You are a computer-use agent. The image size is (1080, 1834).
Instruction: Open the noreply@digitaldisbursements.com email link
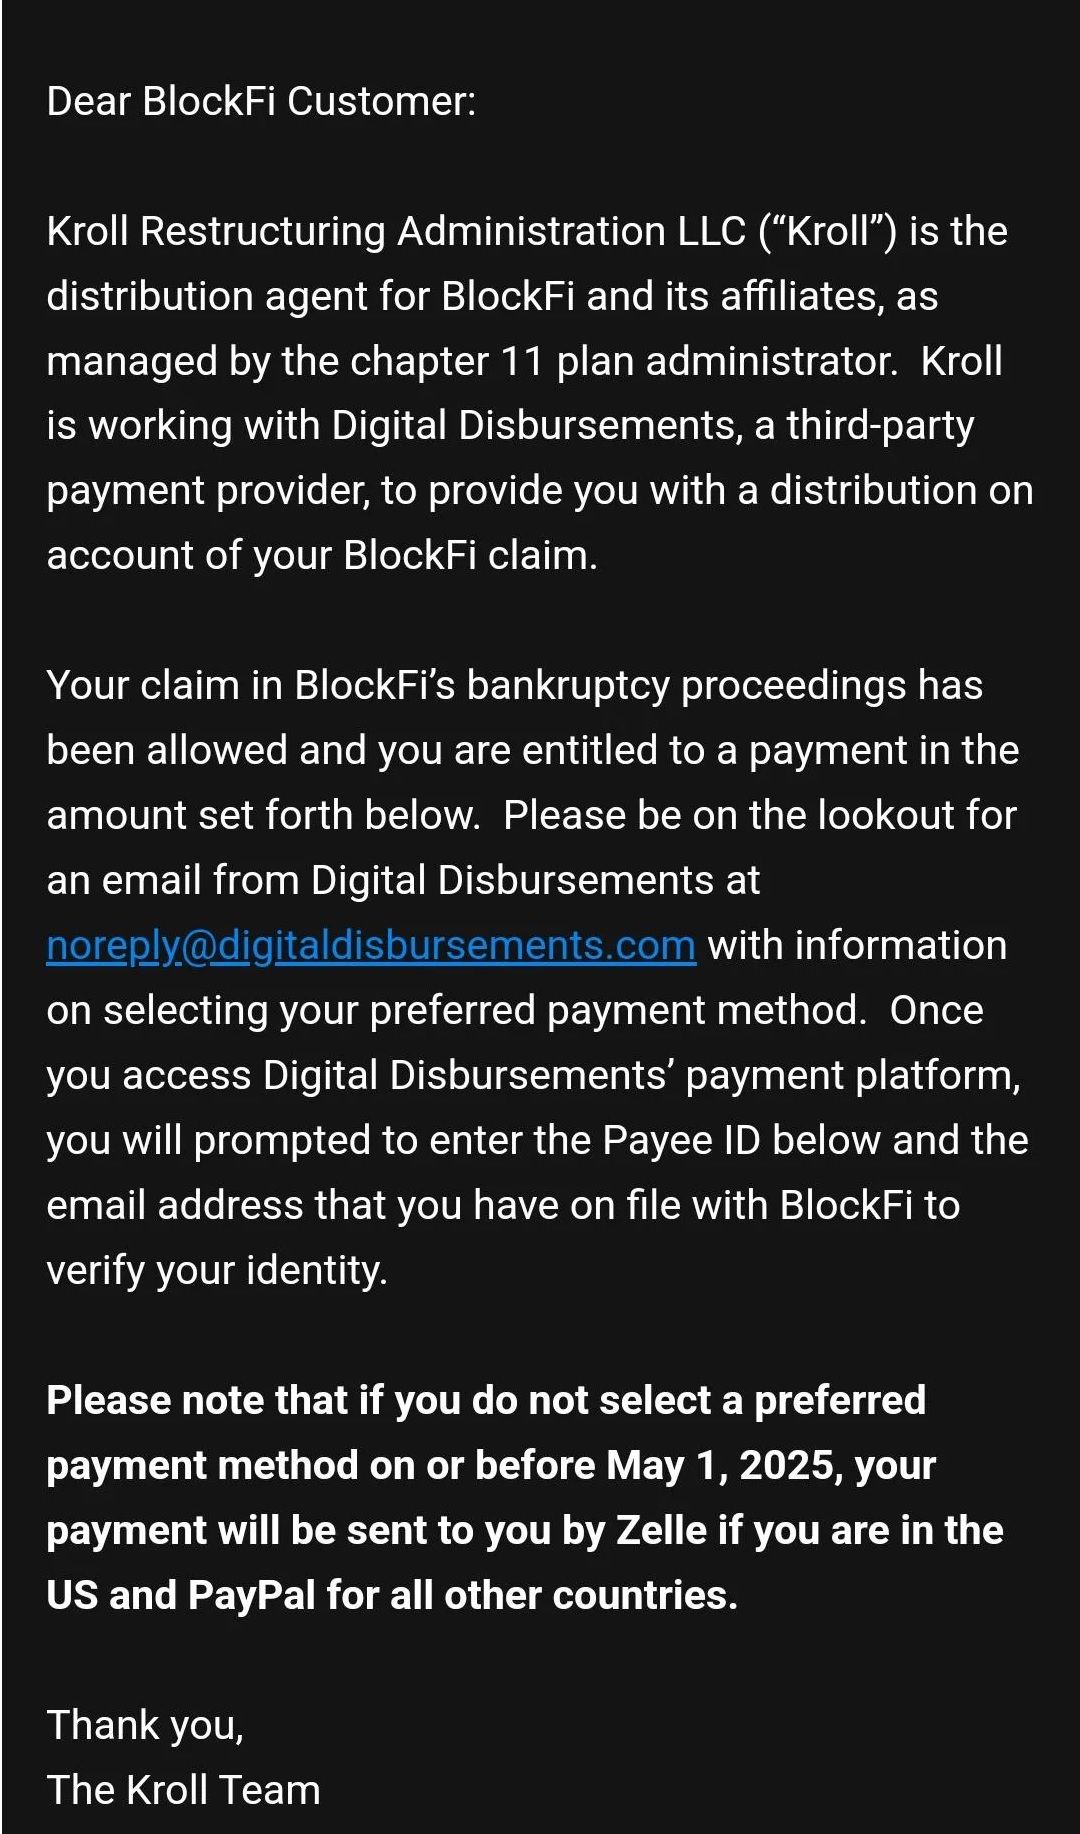pyautogui.click(x=370, y=946)
